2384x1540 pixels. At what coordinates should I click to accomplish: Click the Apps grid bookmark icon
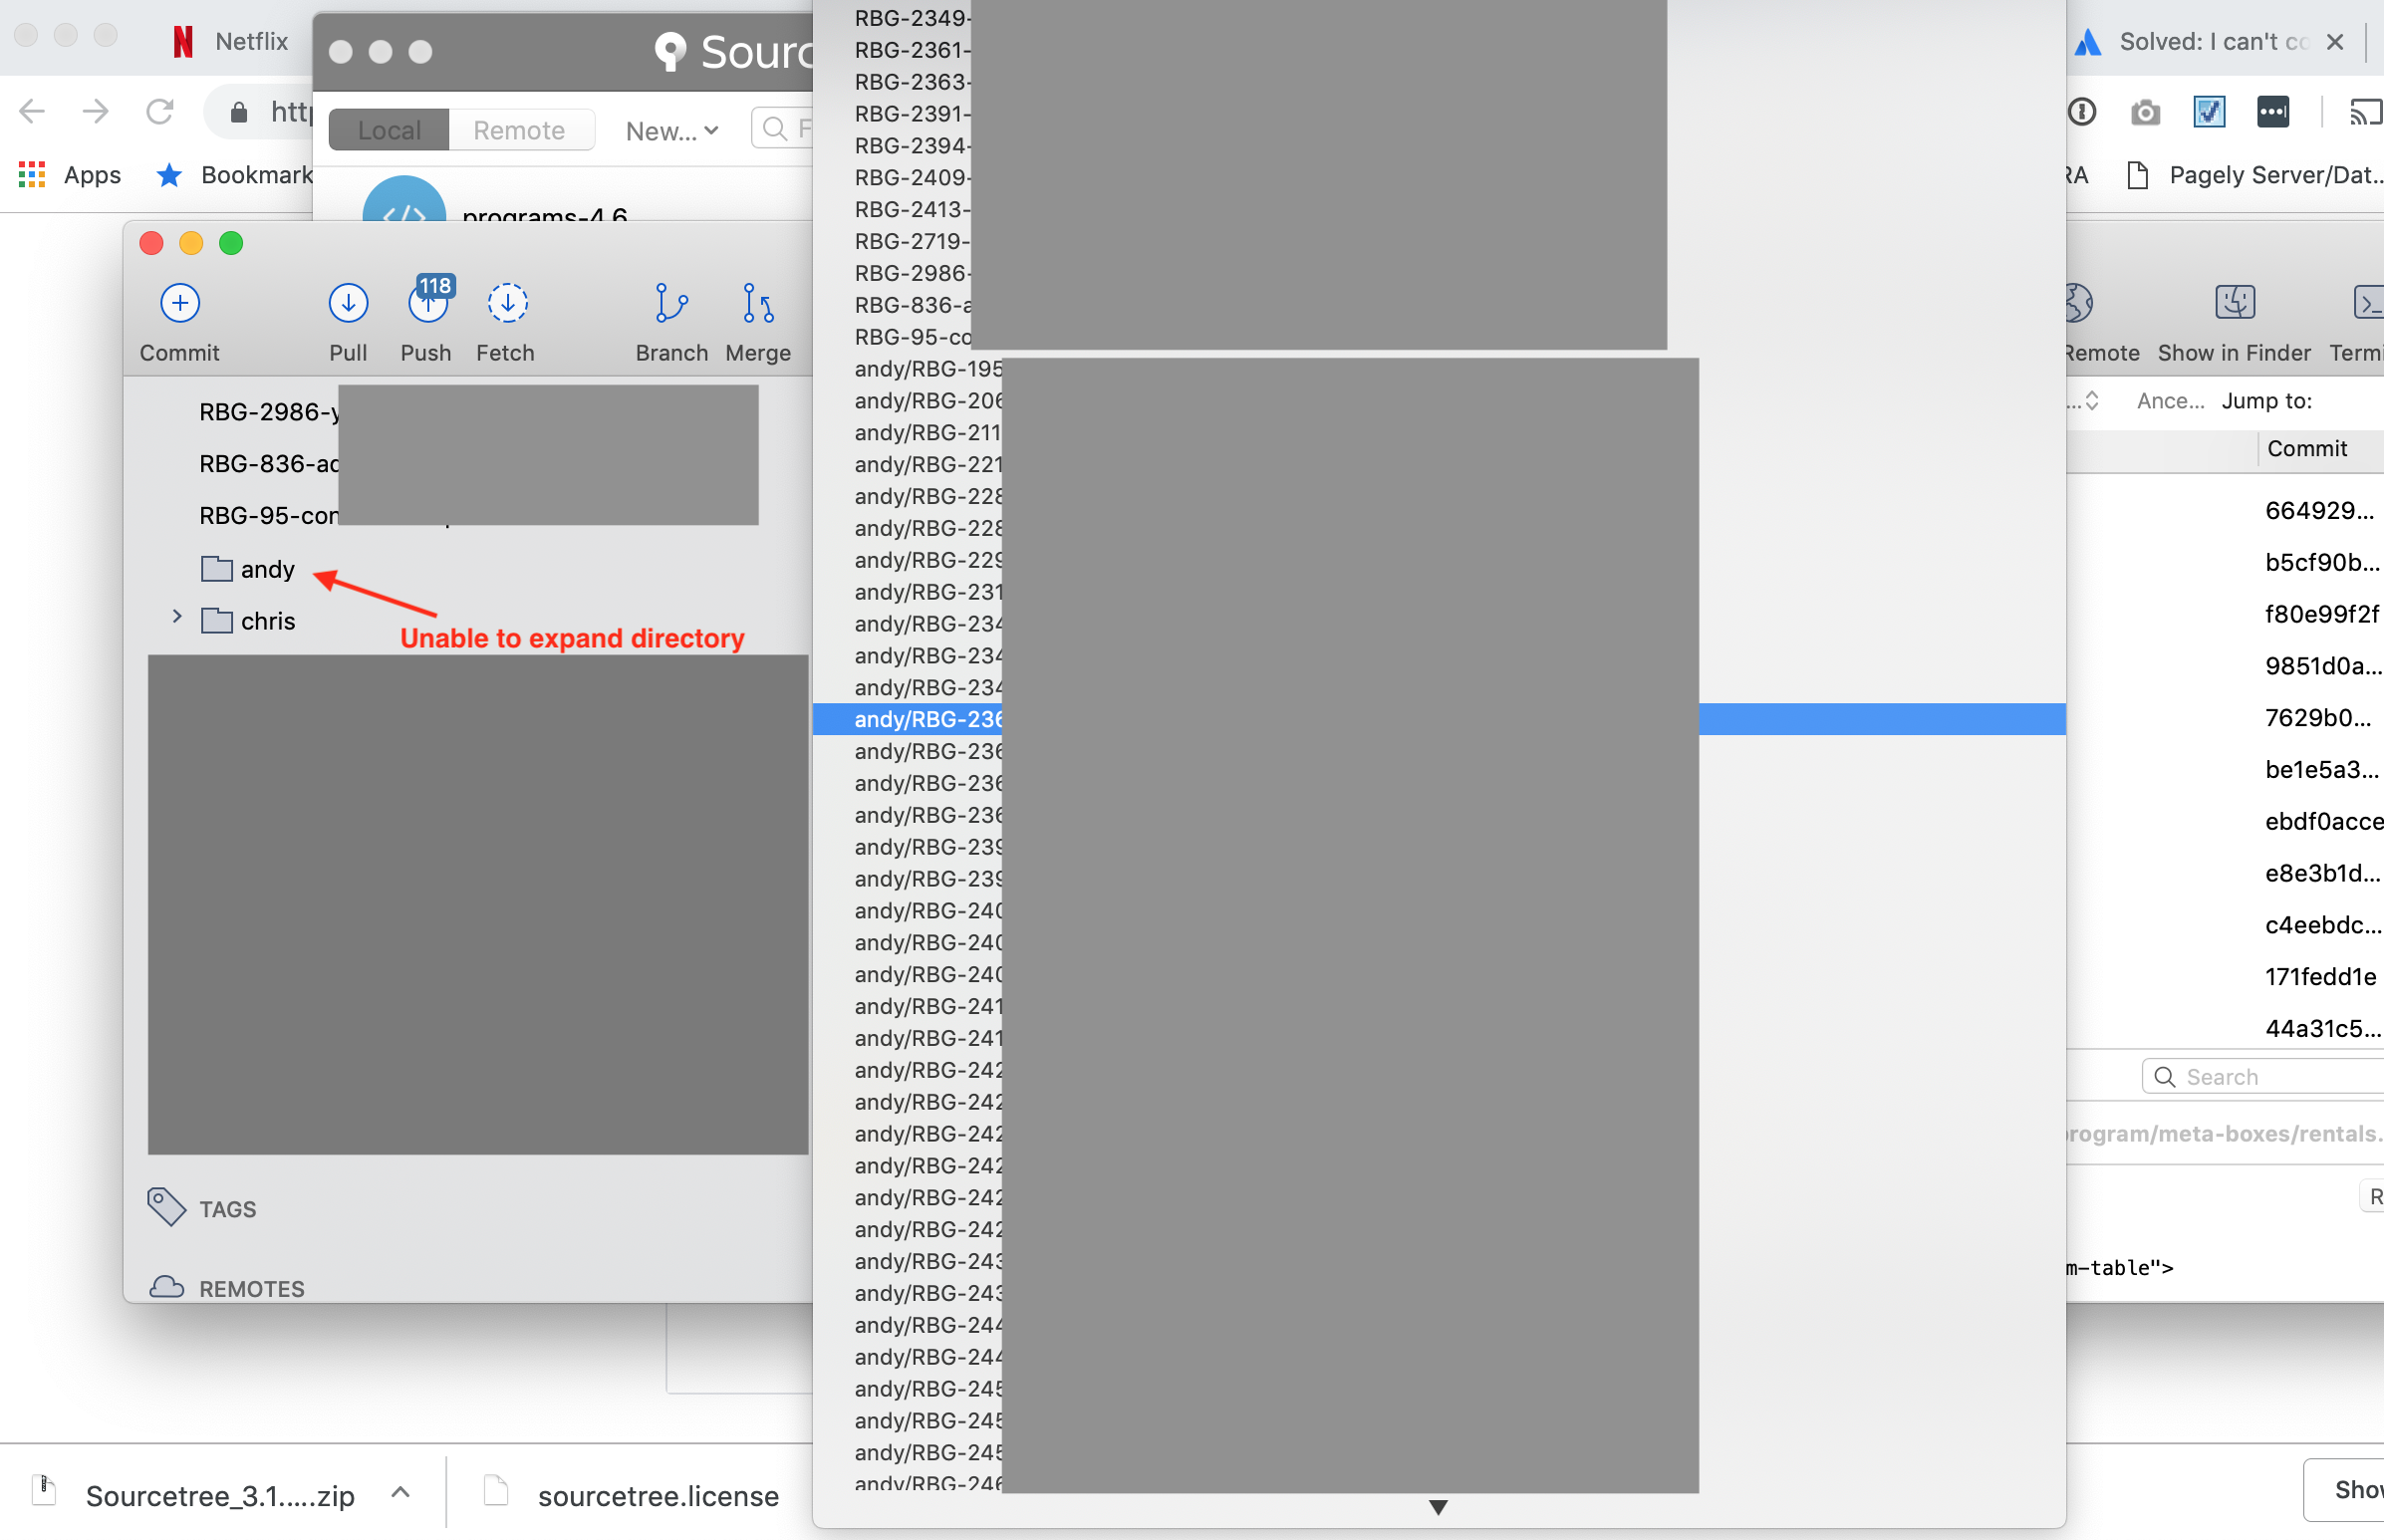(32, 174)
